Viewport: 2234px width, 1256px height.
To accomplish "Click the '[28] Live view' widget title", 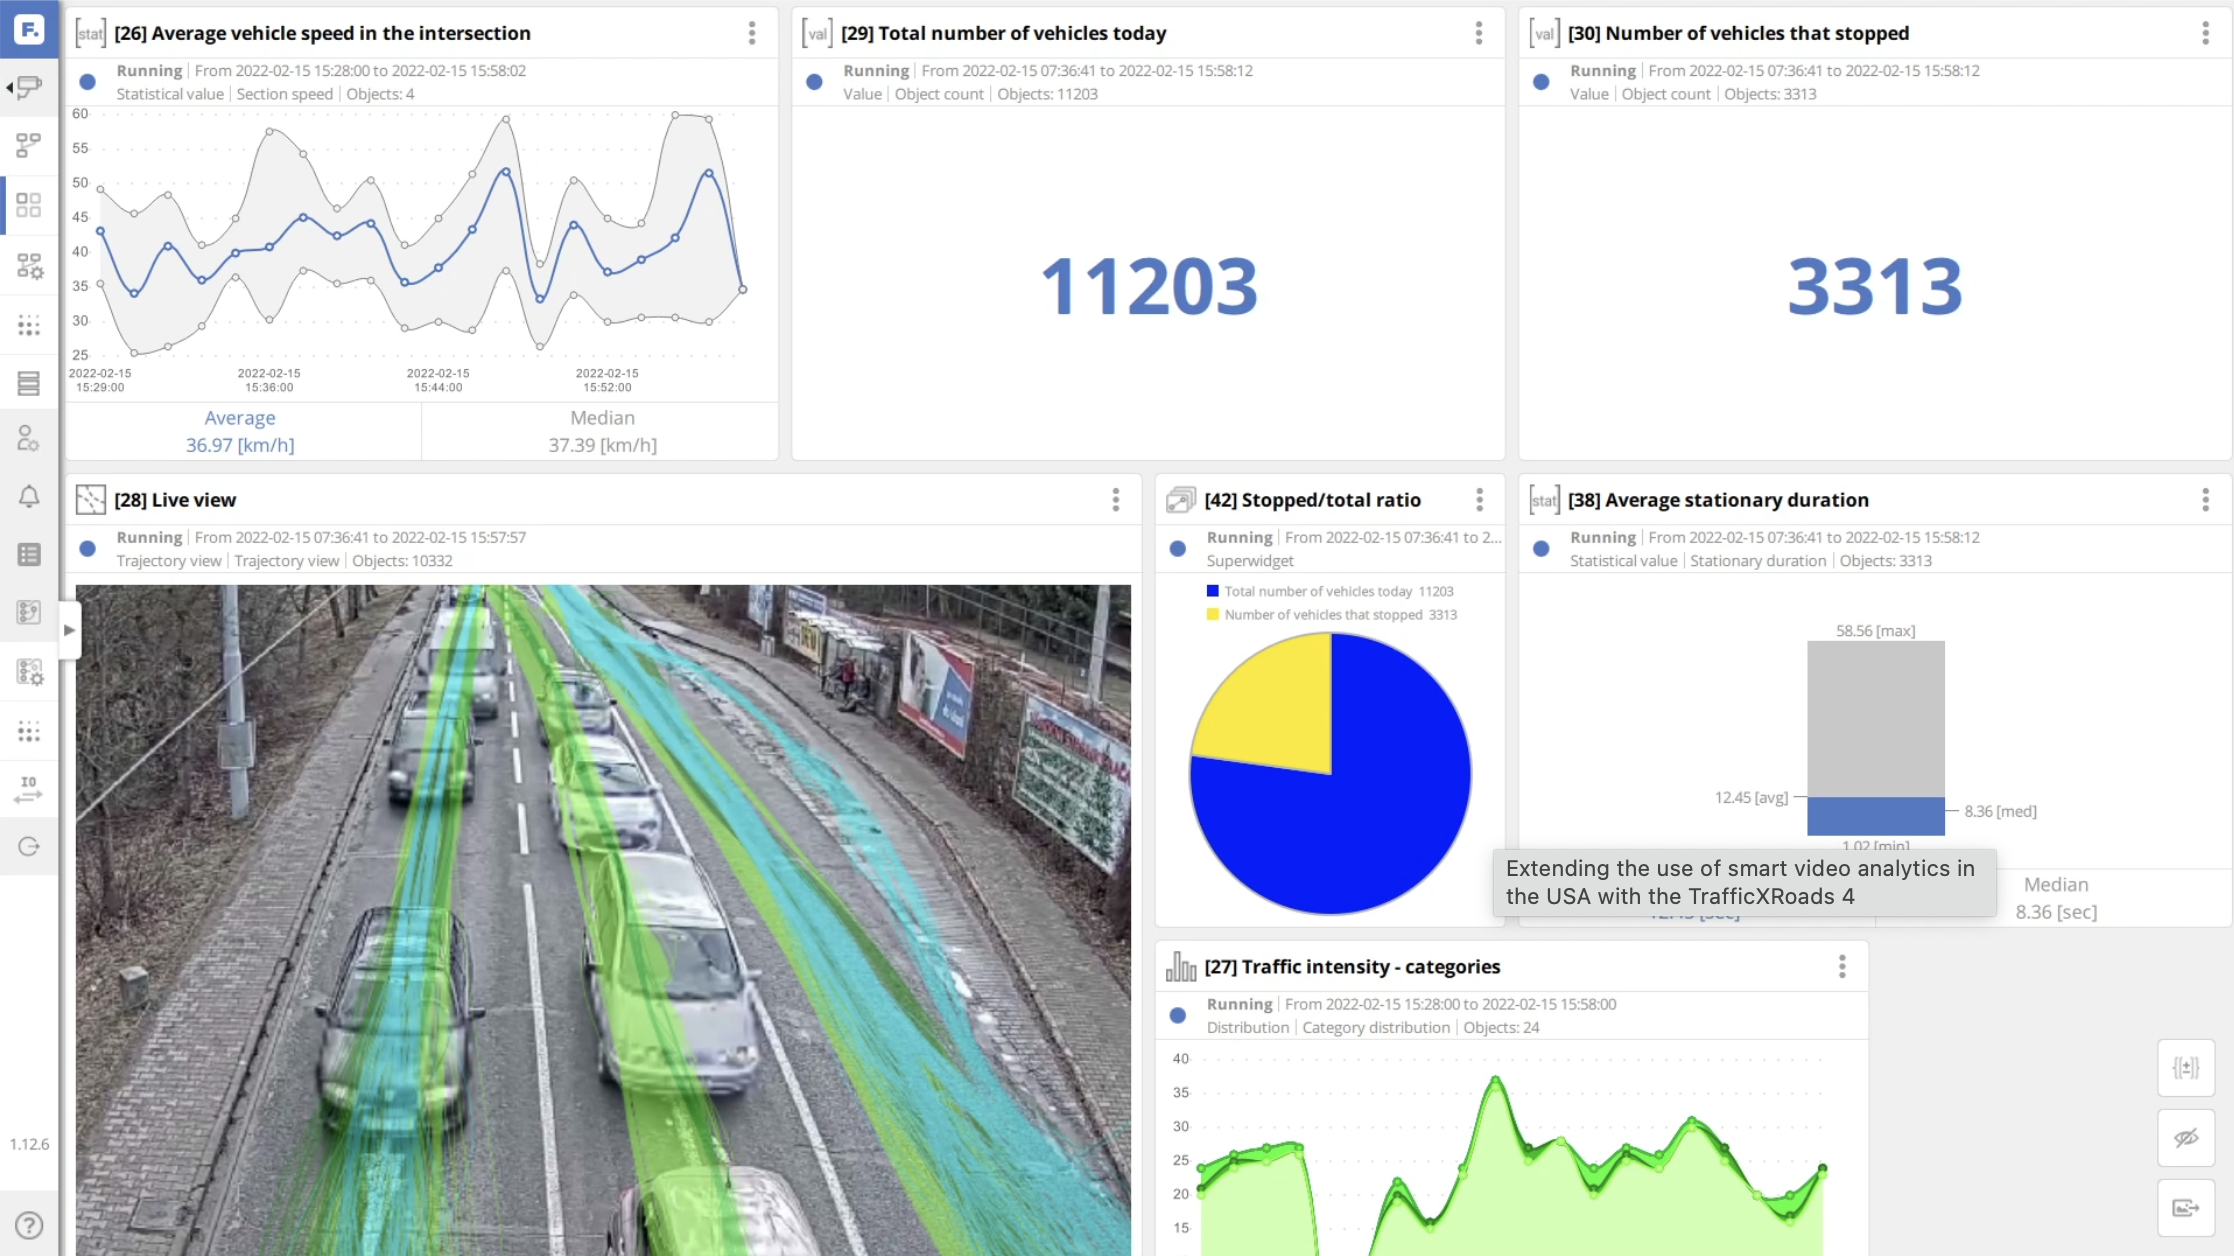I will pyautogui.click(x=175, y=499).
